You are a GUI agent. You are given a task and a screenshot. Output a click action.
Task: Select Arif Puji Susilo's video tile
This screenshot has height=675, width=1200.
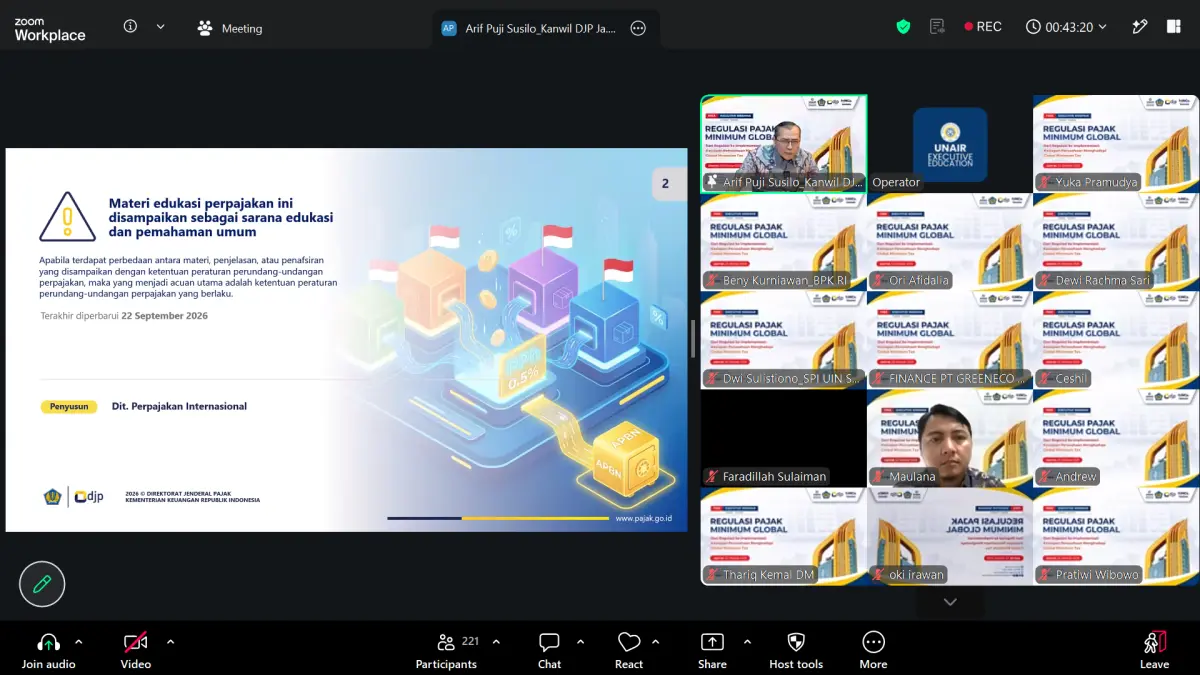tap(784, 143)
